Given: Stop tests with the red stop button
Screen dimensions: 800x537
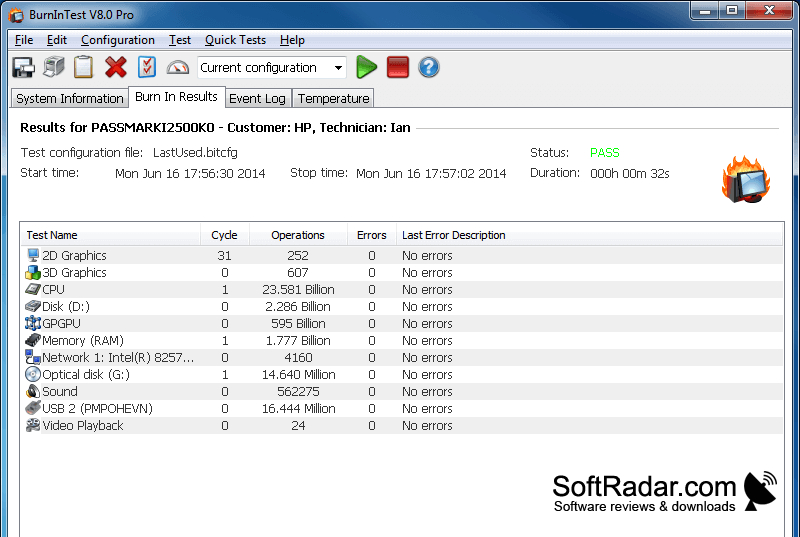Looking at the screenshot, I should 398,67.
